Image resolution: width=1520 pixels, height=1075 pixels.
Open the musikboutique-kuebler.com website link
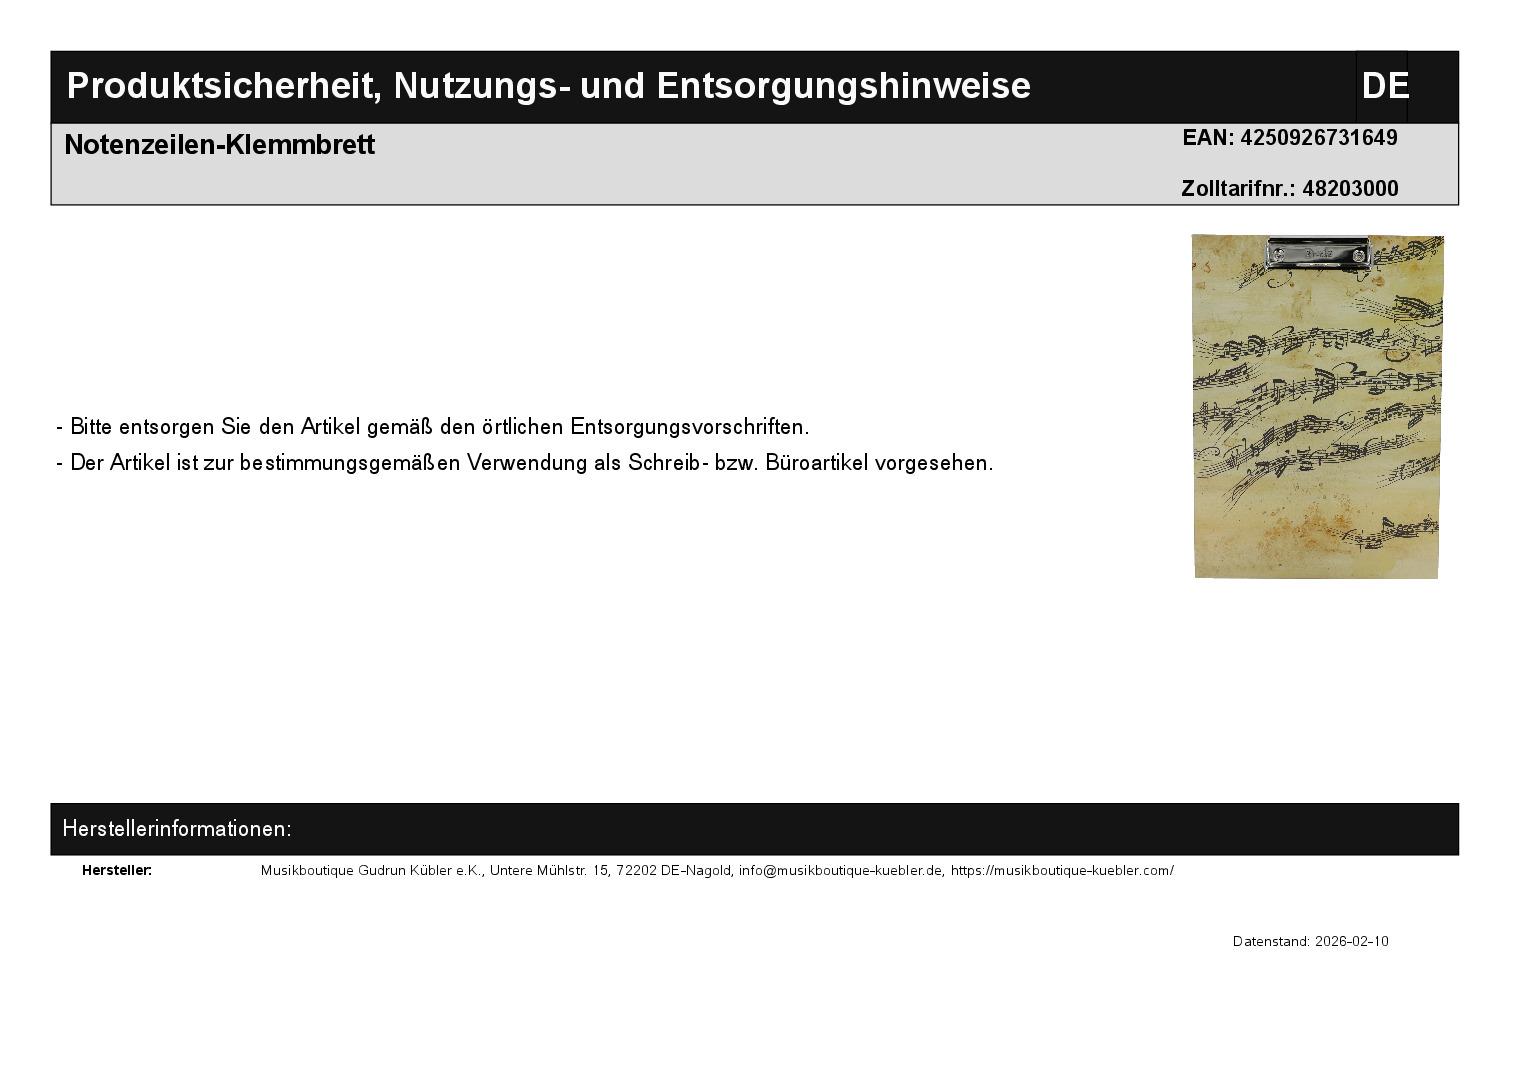1061,870
